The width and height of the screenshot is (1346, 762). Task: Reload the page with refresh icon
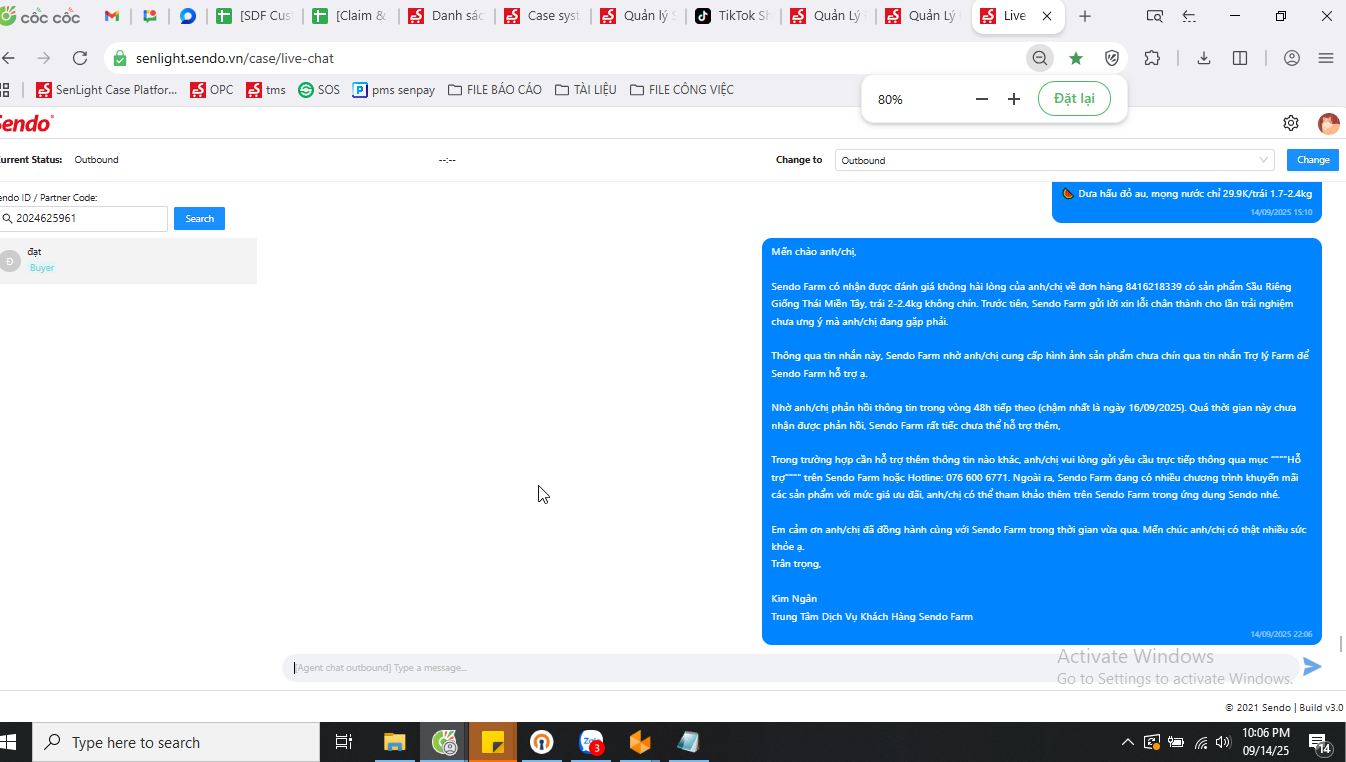(x=80, y=58)
